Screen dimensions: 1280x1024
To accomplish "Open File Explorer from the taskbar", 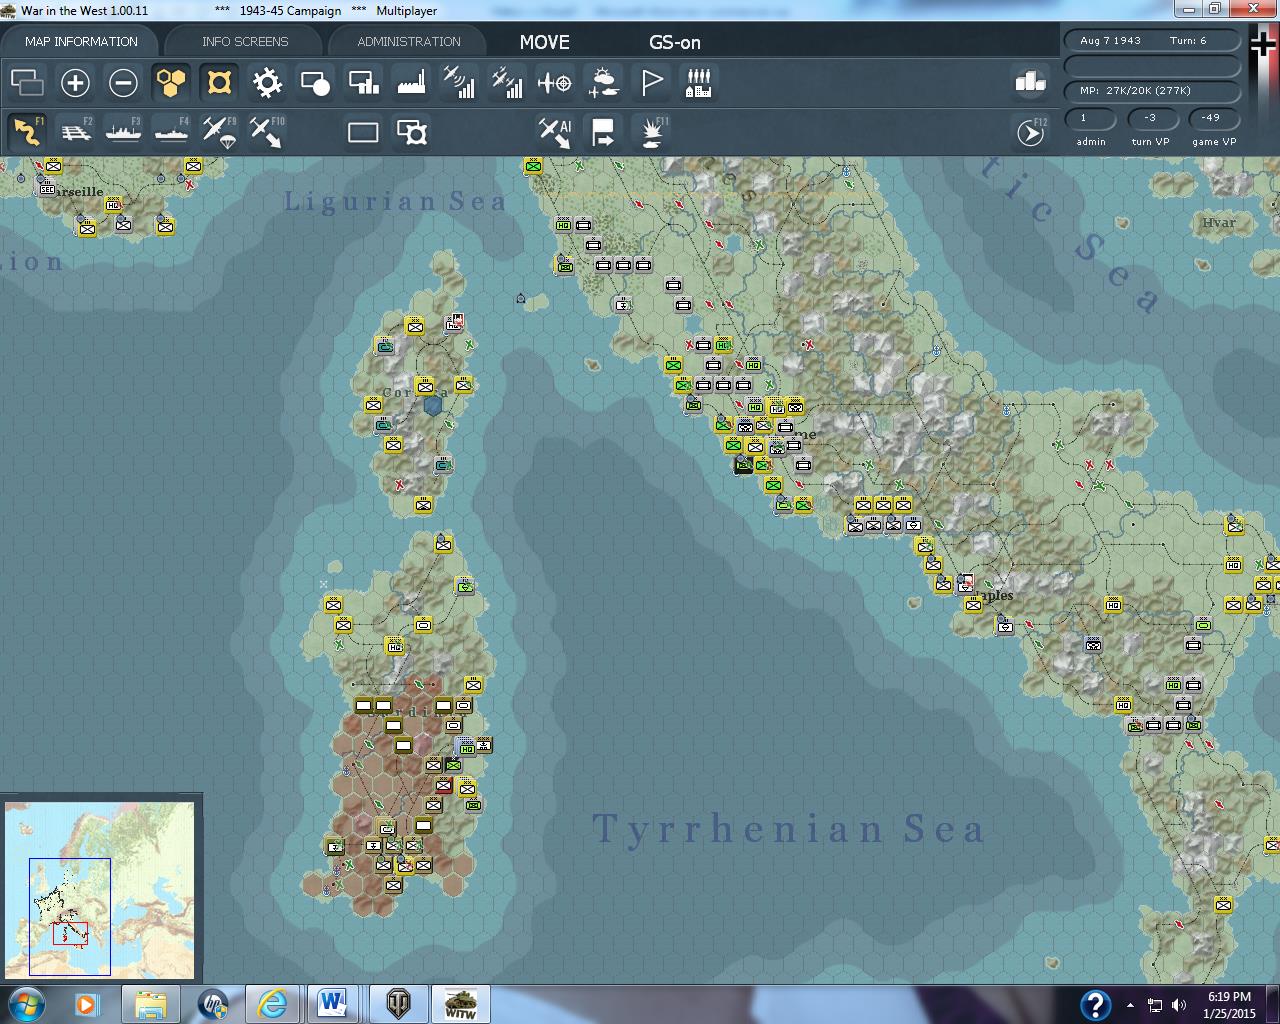I will [151, 1003].
